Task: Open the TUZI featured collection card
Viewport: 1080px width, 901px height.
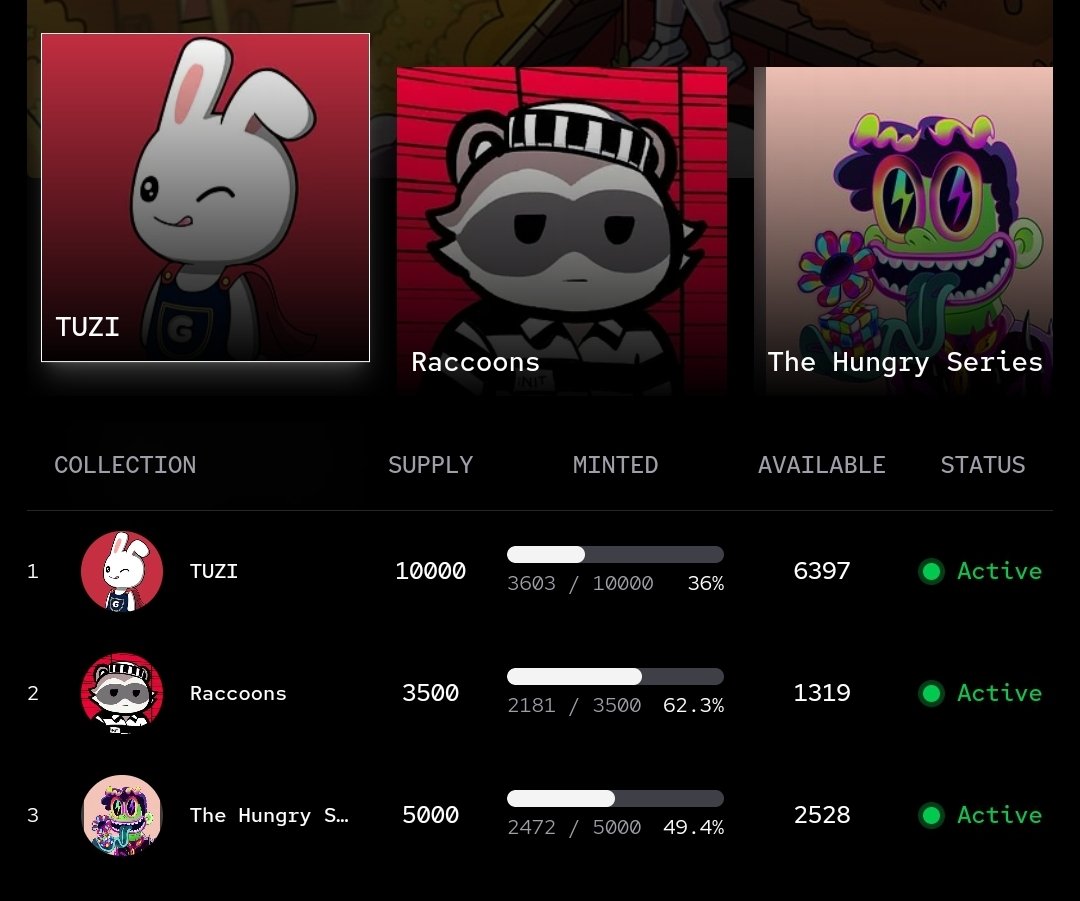Action: pos(205,197)
